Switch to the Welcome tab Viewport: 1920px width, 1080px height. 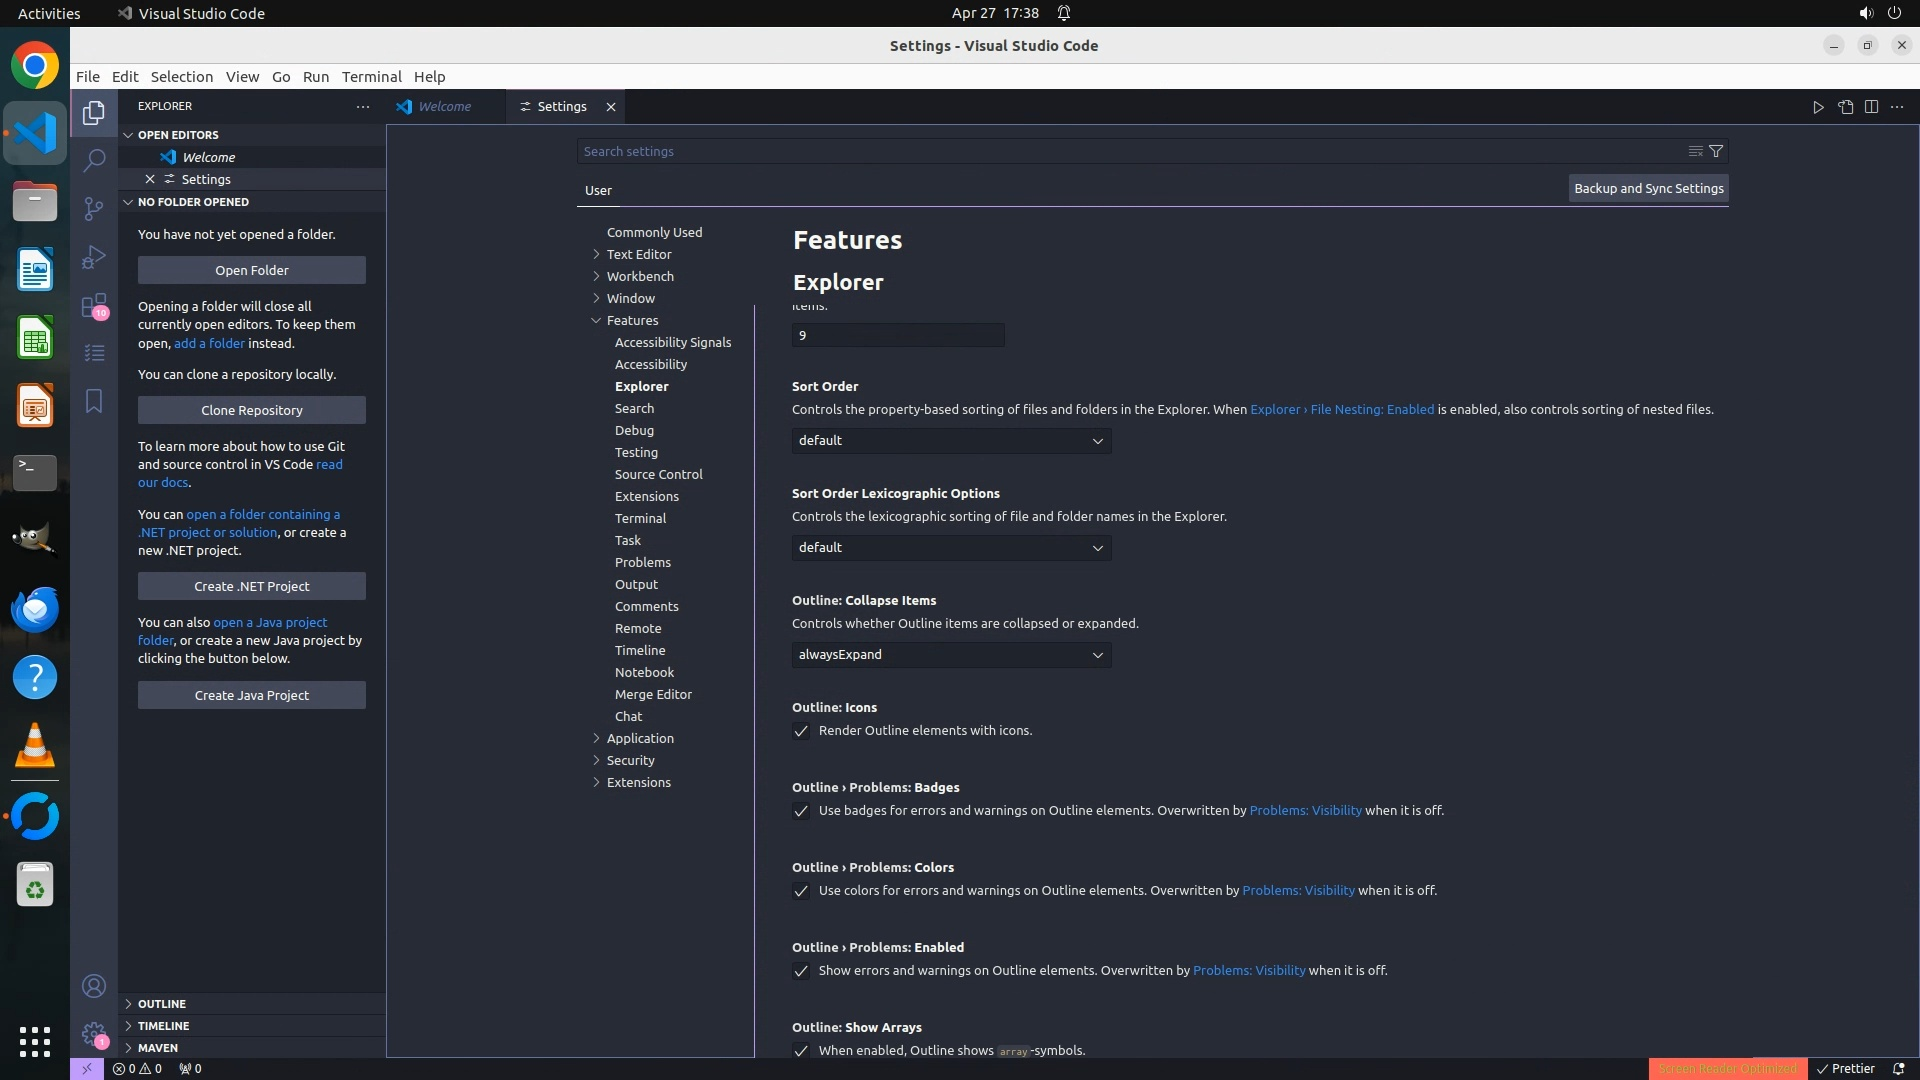coord(444,106)
